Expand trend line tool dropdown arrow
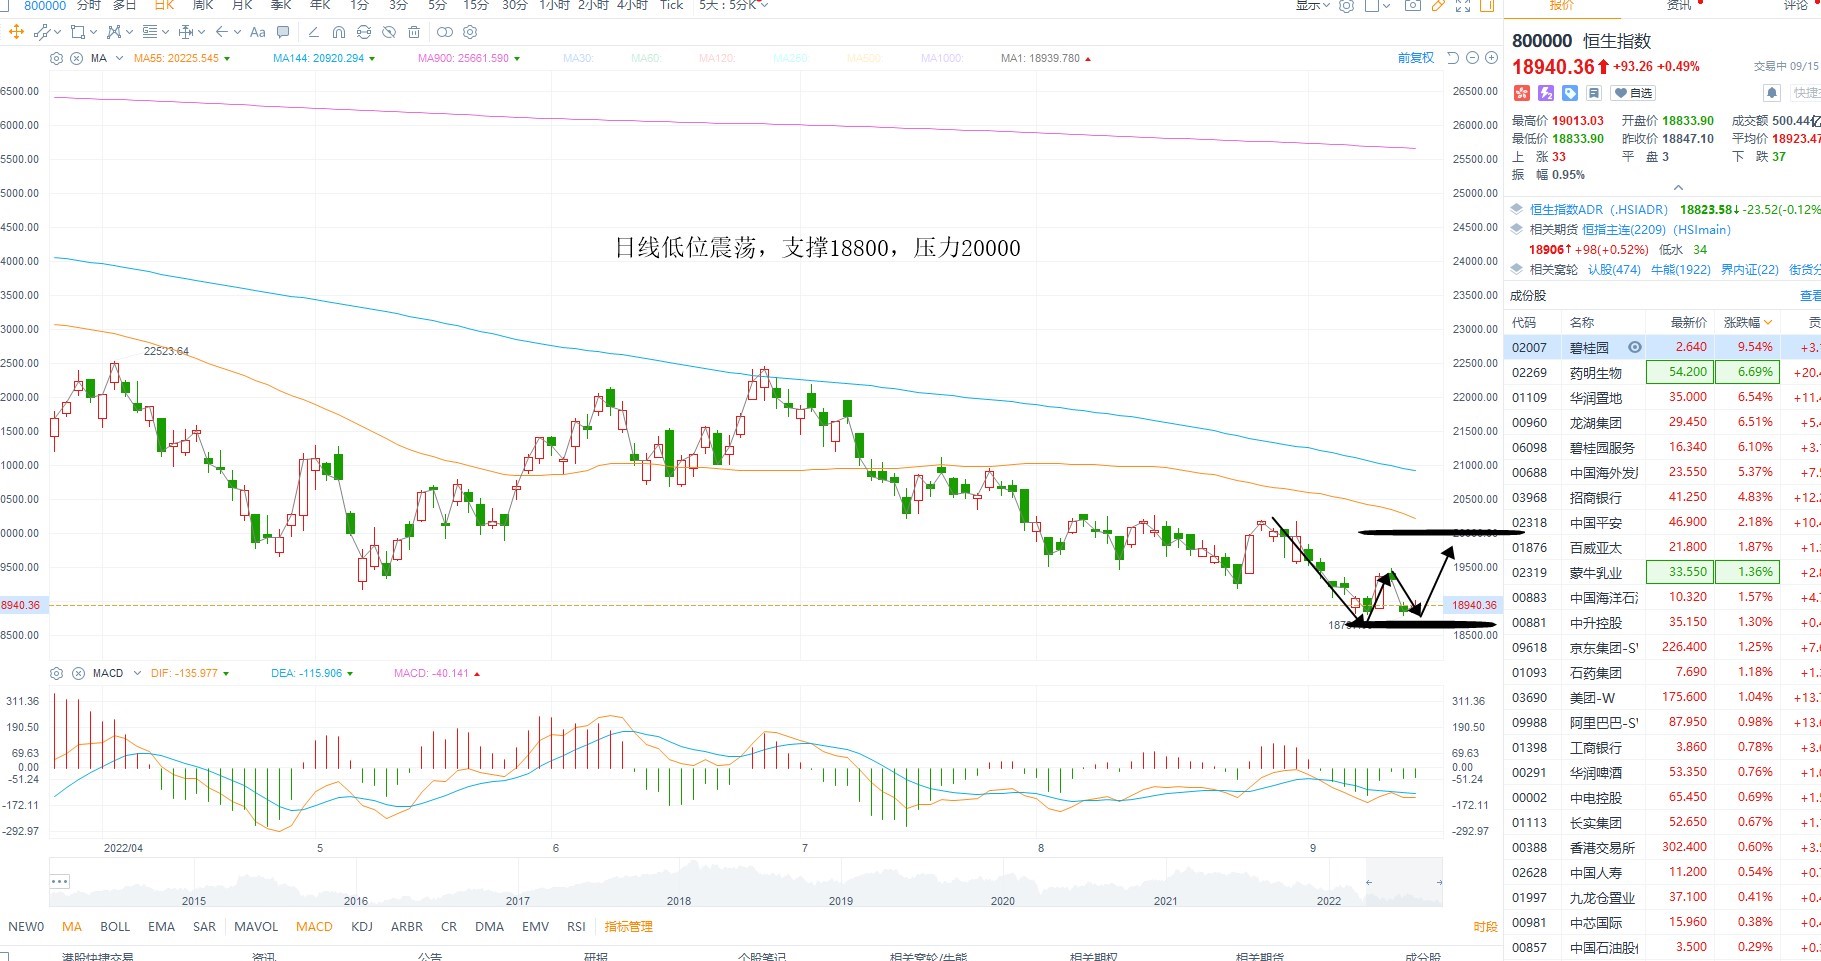Image resolution: width=1821 pixels, height=961 pixels. (57, 33)
